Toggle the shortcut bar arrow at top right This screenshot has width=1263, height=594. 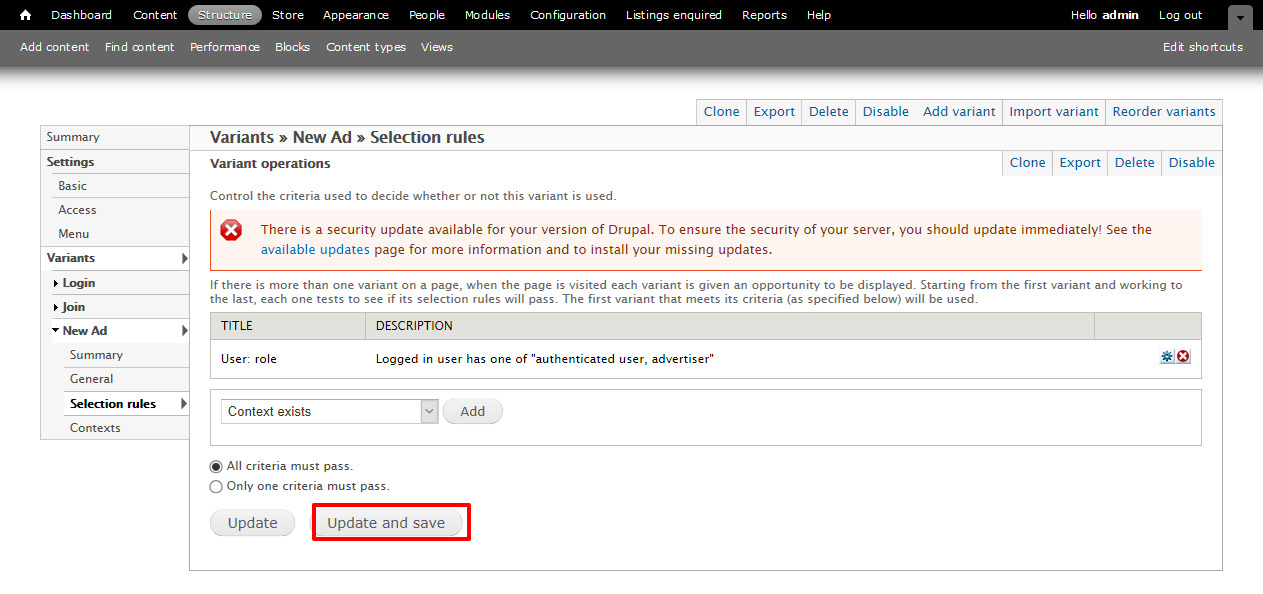[x=1240, y=17]
